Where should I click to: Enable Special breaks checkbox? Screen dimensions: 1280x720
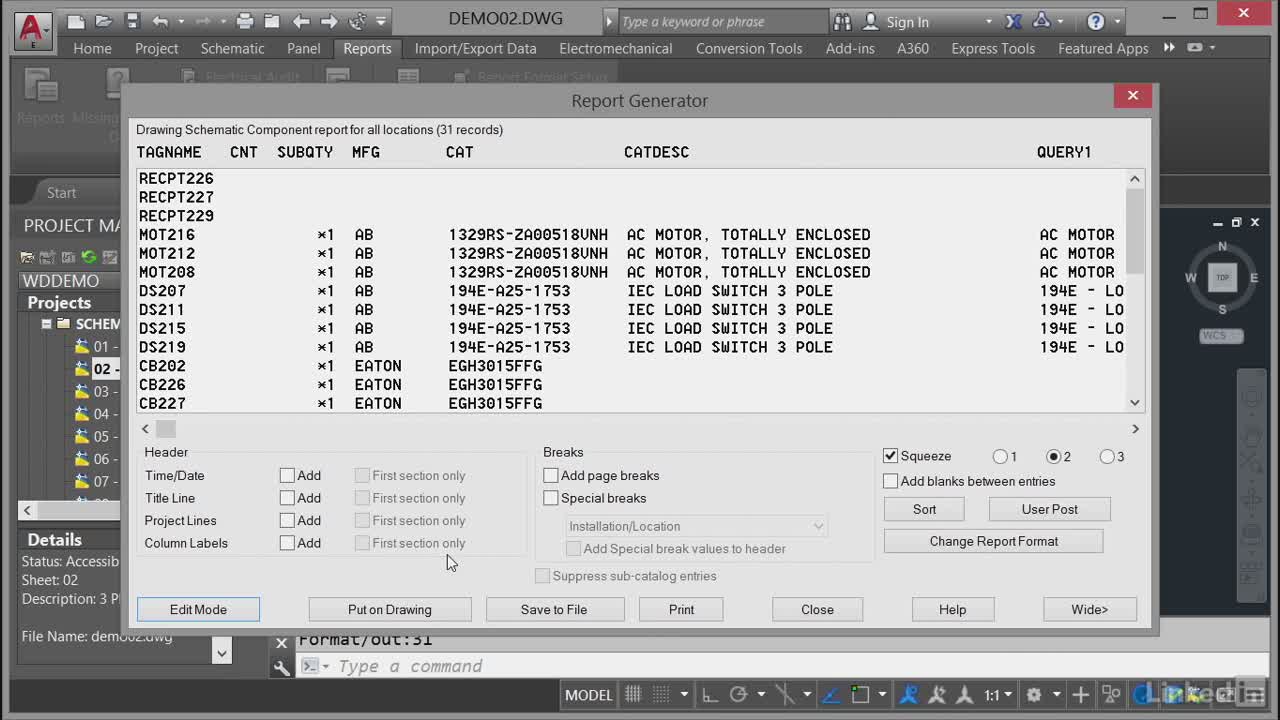tap(551, 498)
